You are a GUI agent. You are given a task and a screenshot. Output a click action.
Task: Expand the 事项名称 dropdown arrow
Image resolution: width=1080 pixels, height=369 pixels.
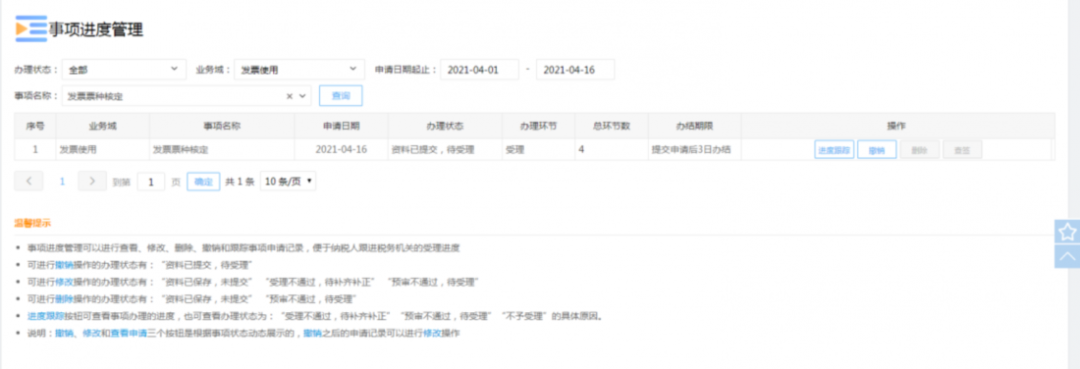302,96
